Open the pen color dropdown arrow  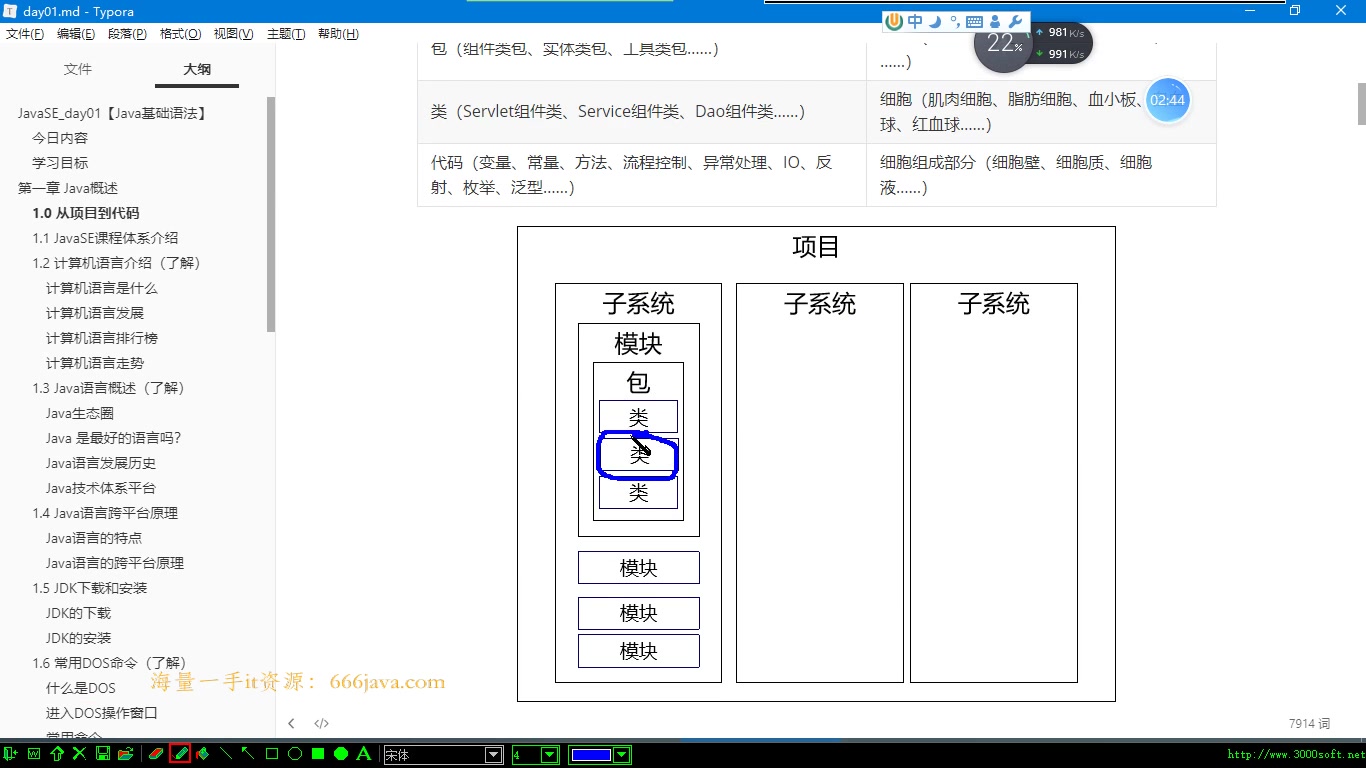(x=622, y=755)
